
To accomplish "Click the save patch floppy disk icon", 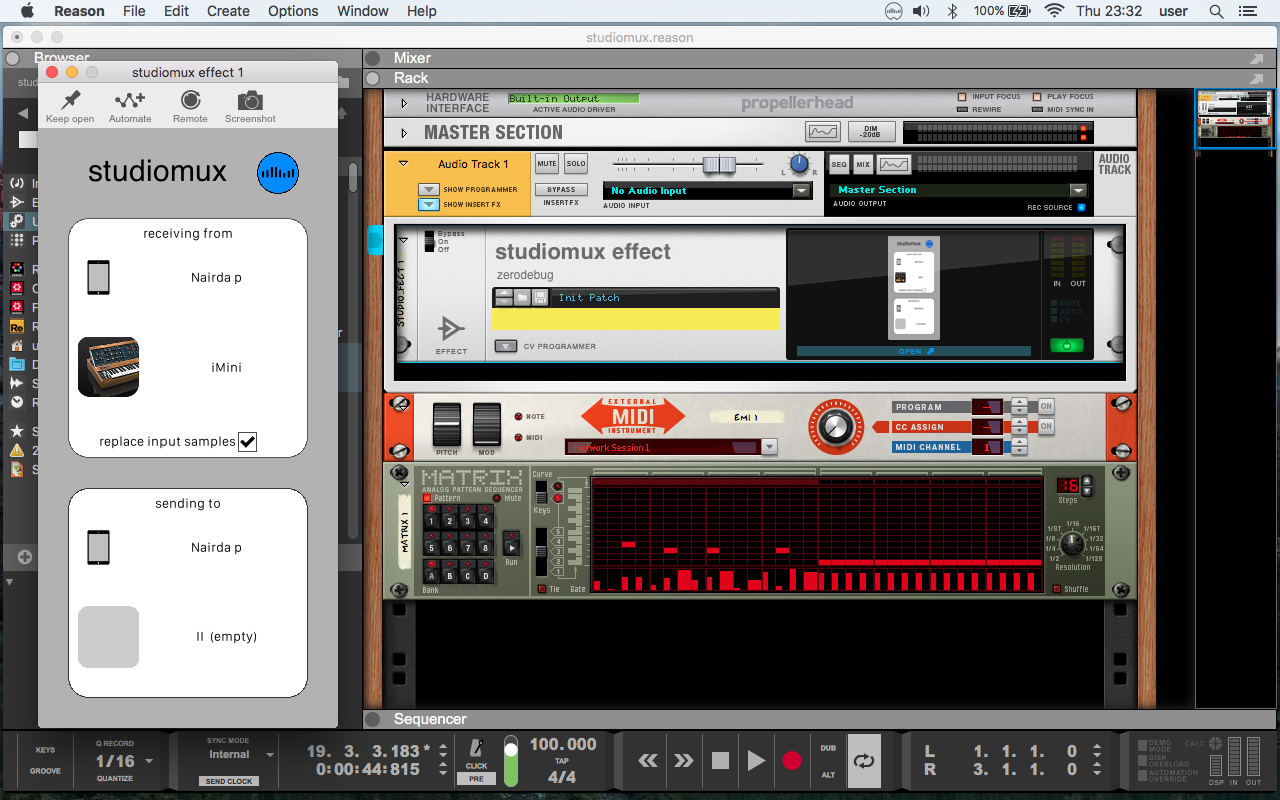I will pos(540,297).
